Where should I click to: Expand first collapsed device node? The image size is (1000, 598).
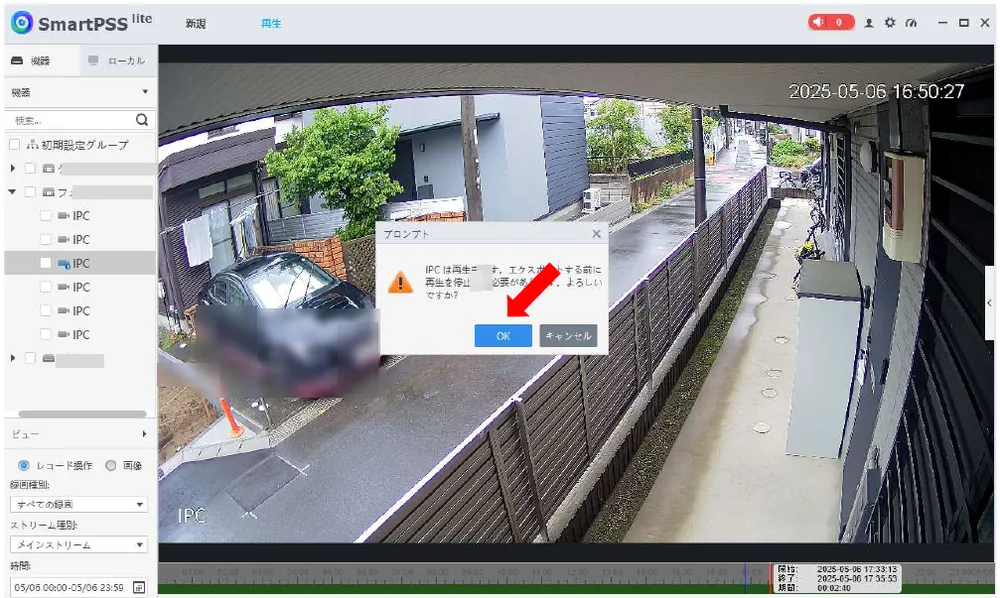[13, 168]
